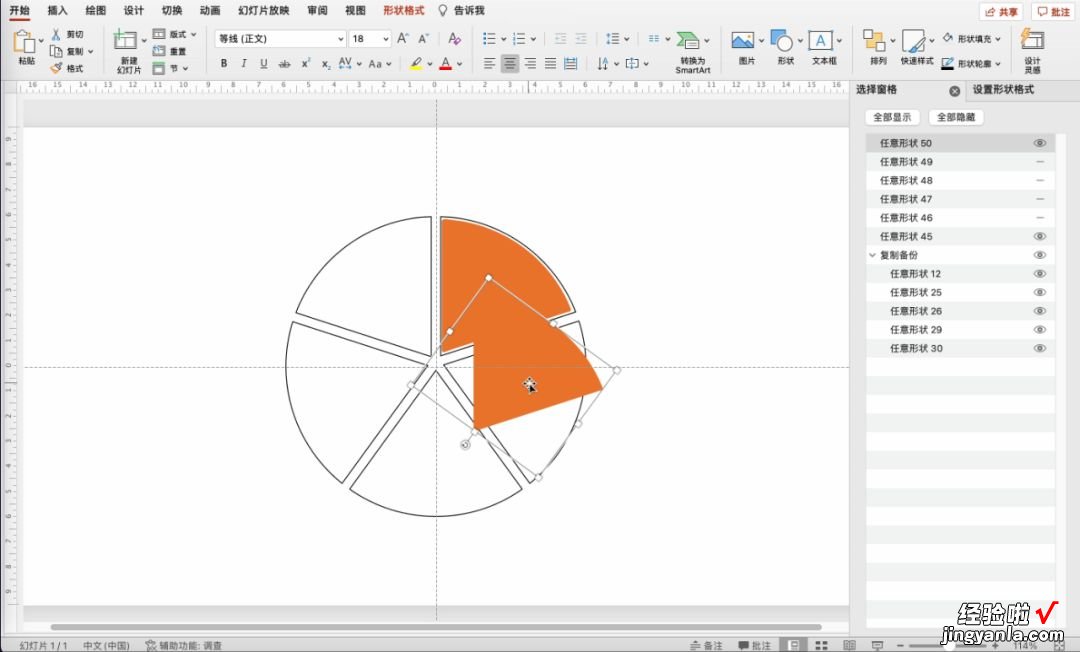Hide layer 任意形状 12 via eye icon
This screenshot has height=652, width=1080.
pyautogui.click(x=1039, y=273)
